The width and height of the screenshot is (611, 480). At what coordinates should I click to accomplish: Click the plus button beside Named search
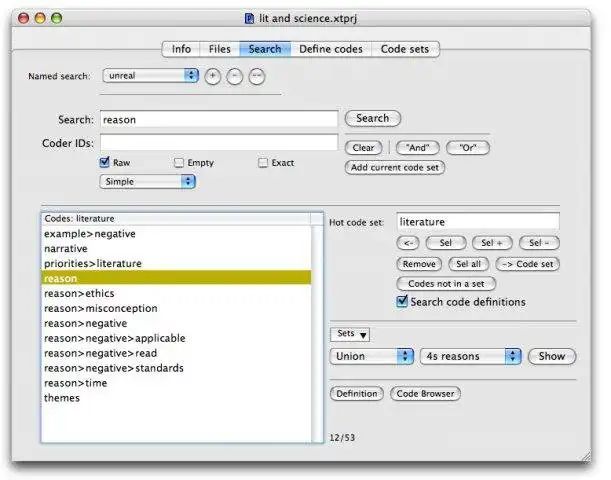point(213,76)
